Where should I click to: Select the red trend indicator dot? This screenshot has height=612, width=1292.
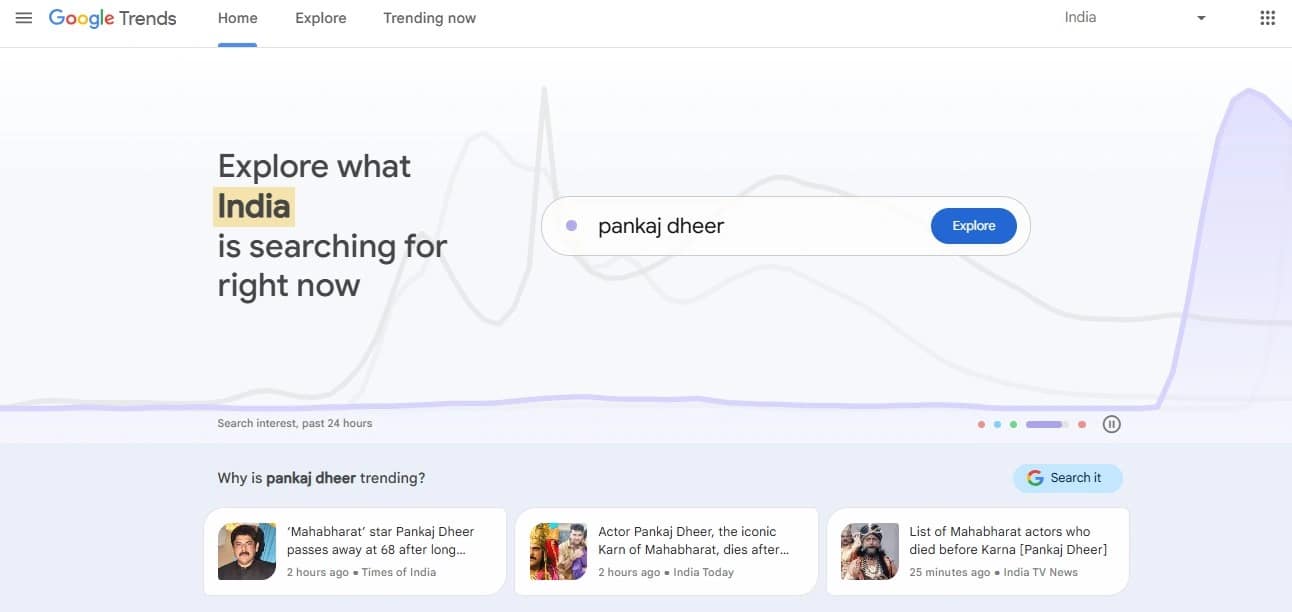981,424
